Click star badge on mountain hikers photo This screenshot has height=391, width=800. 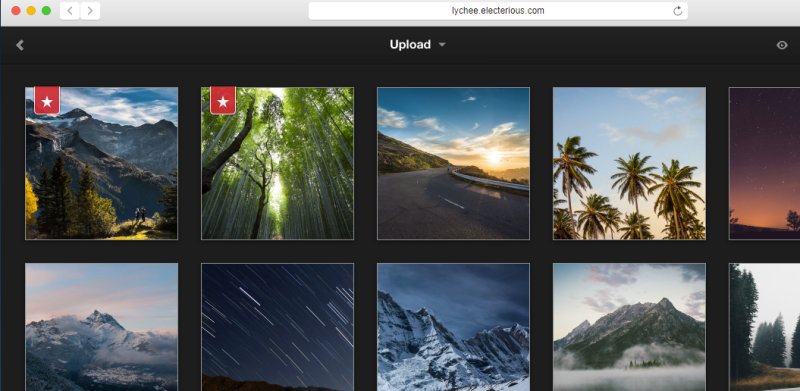click(47, 101)
